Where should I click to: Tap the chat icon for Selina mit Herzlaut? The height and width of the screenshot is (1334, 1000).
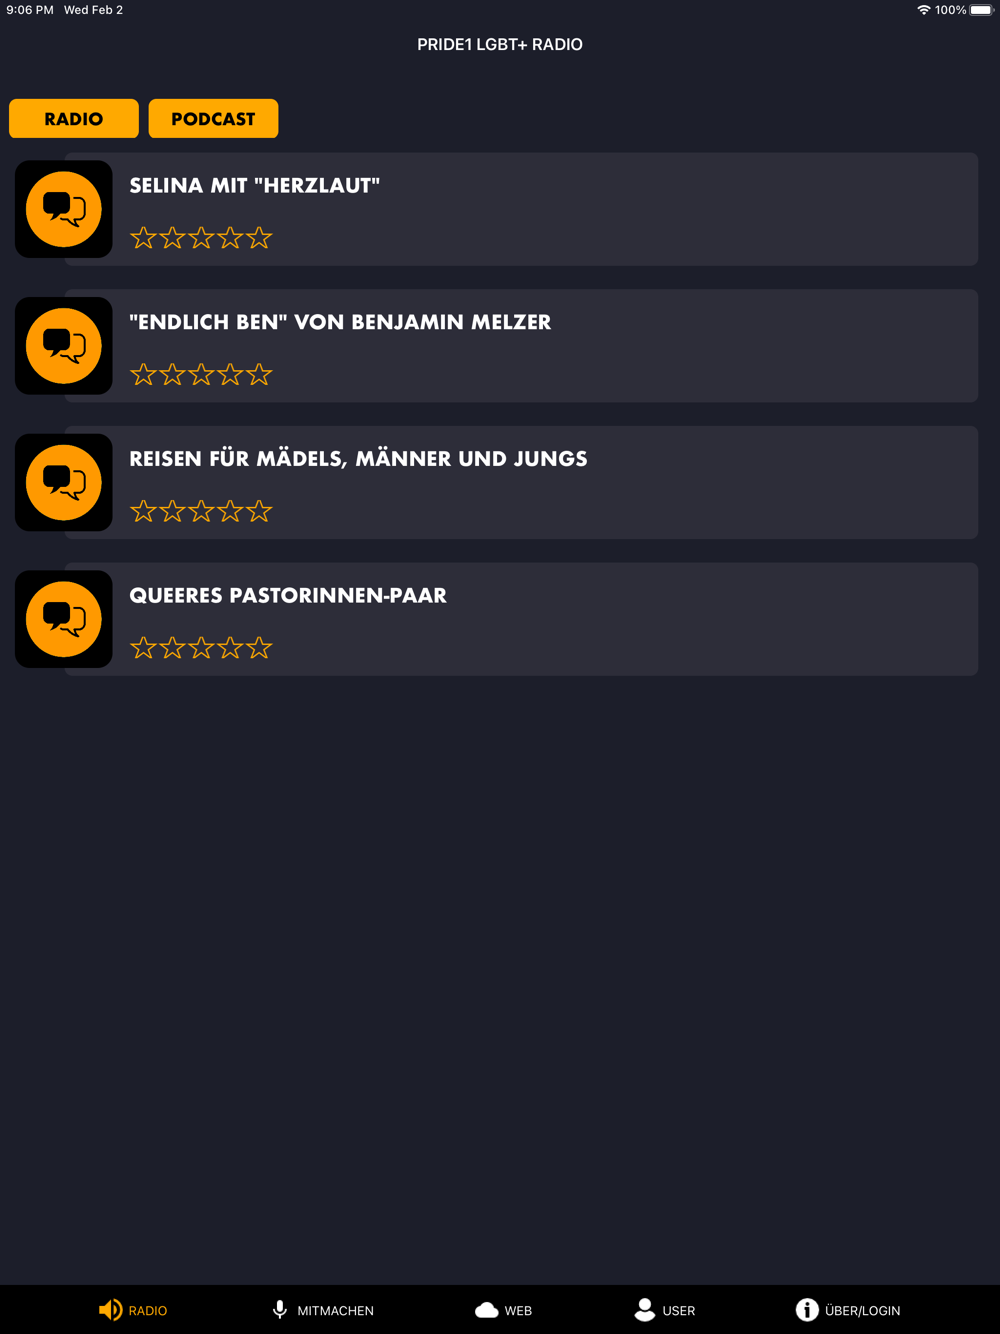[x=64, y=209]
